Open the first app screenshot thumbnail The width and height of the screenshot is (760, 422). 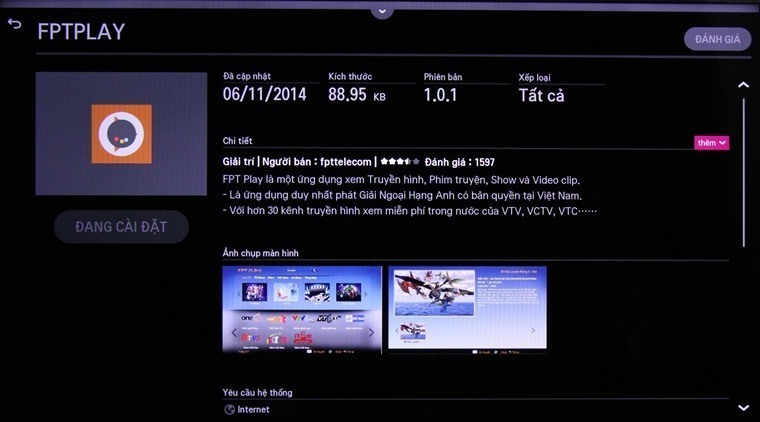coord(302,308)
